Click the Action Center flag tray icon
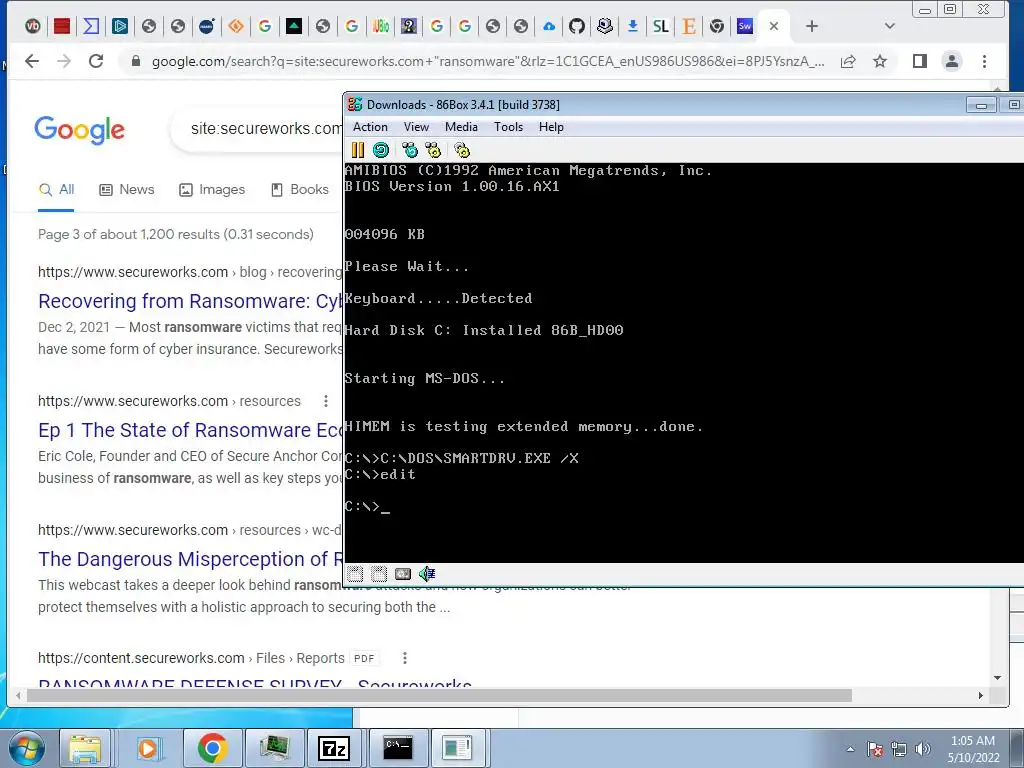This screenshot has width=1024, height=768. (x=875, y=749)
